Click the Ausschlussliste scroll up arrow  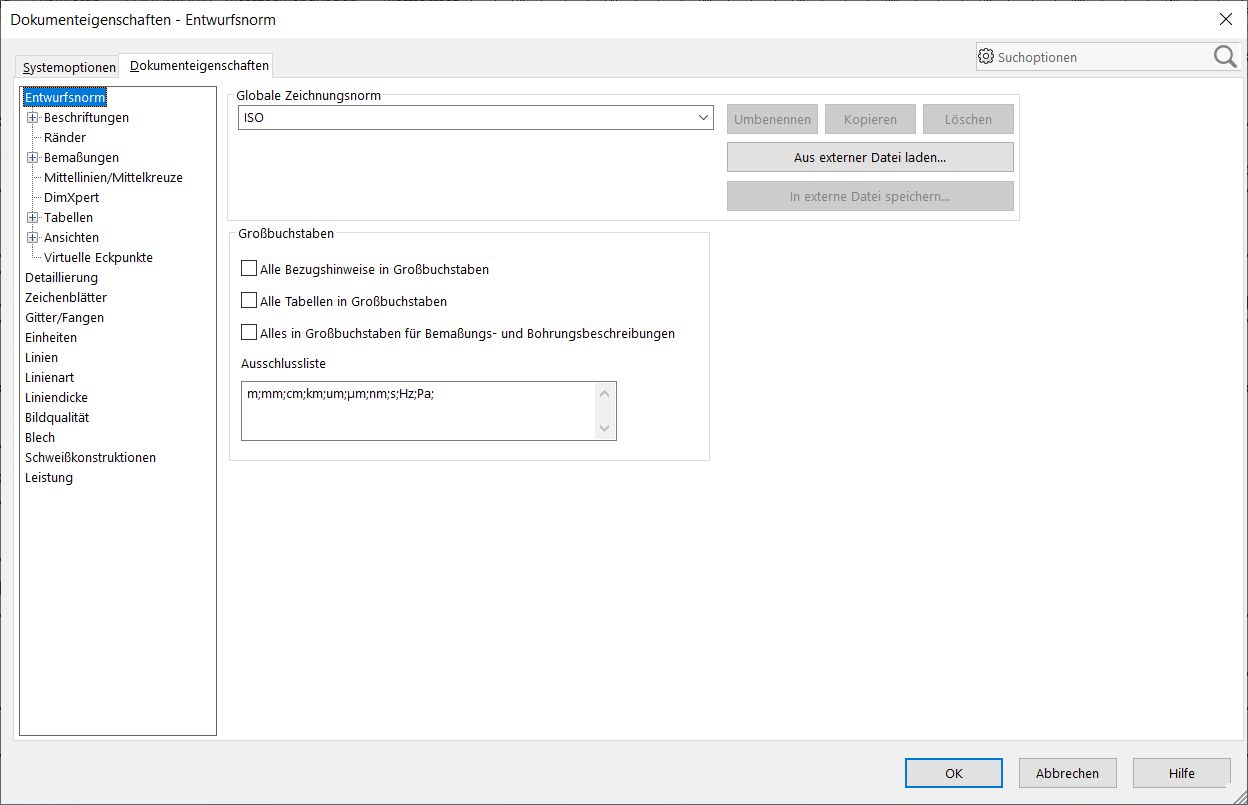(x=604, y=394)
